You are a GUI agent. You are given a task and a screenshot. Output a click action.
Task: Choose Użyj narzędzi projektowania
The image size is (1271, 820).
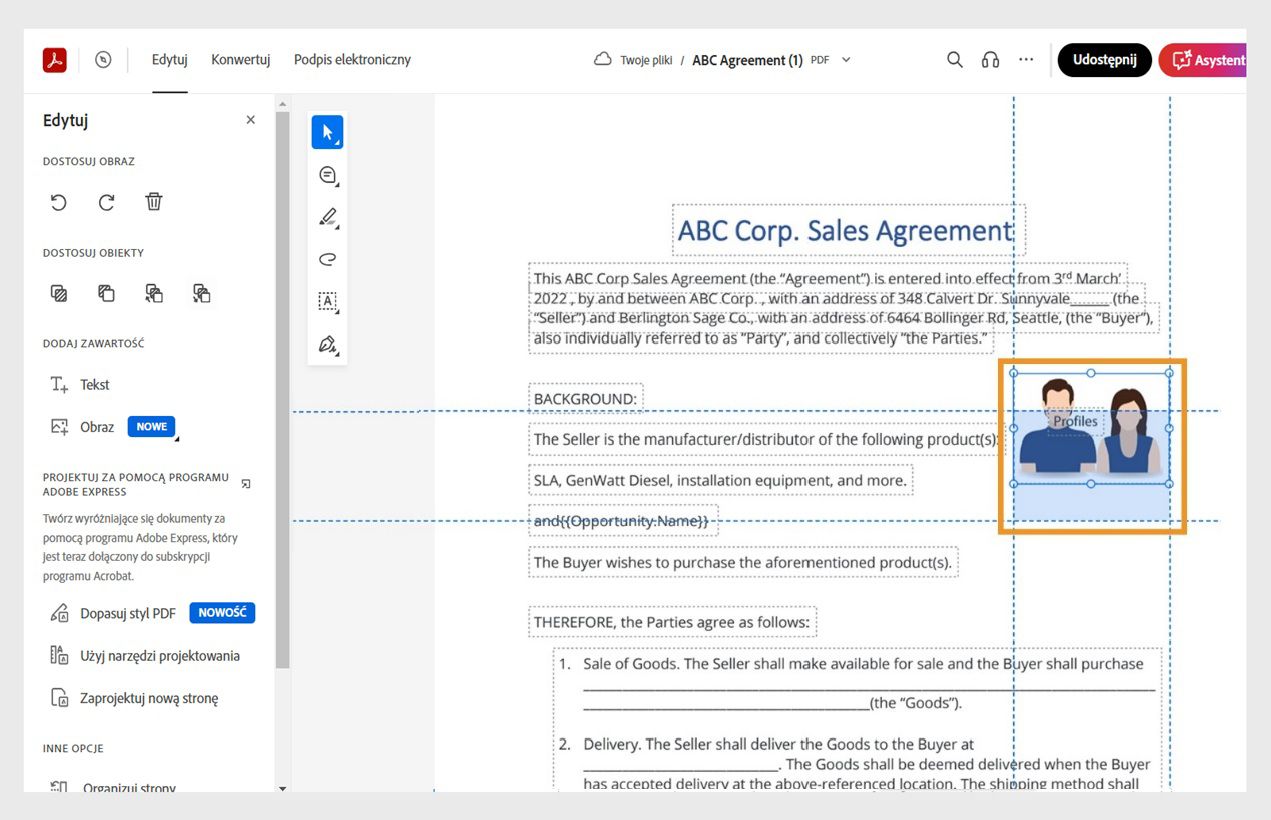tap(145, 656)
